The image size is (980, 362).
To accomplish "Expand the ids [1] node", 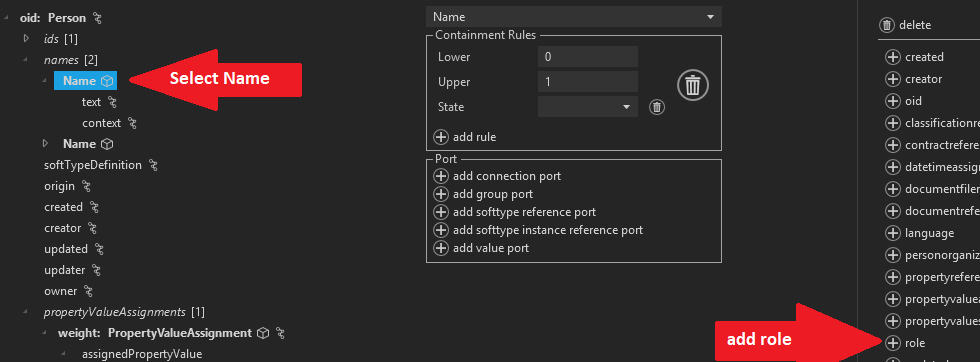I will (x=26, y=39).
